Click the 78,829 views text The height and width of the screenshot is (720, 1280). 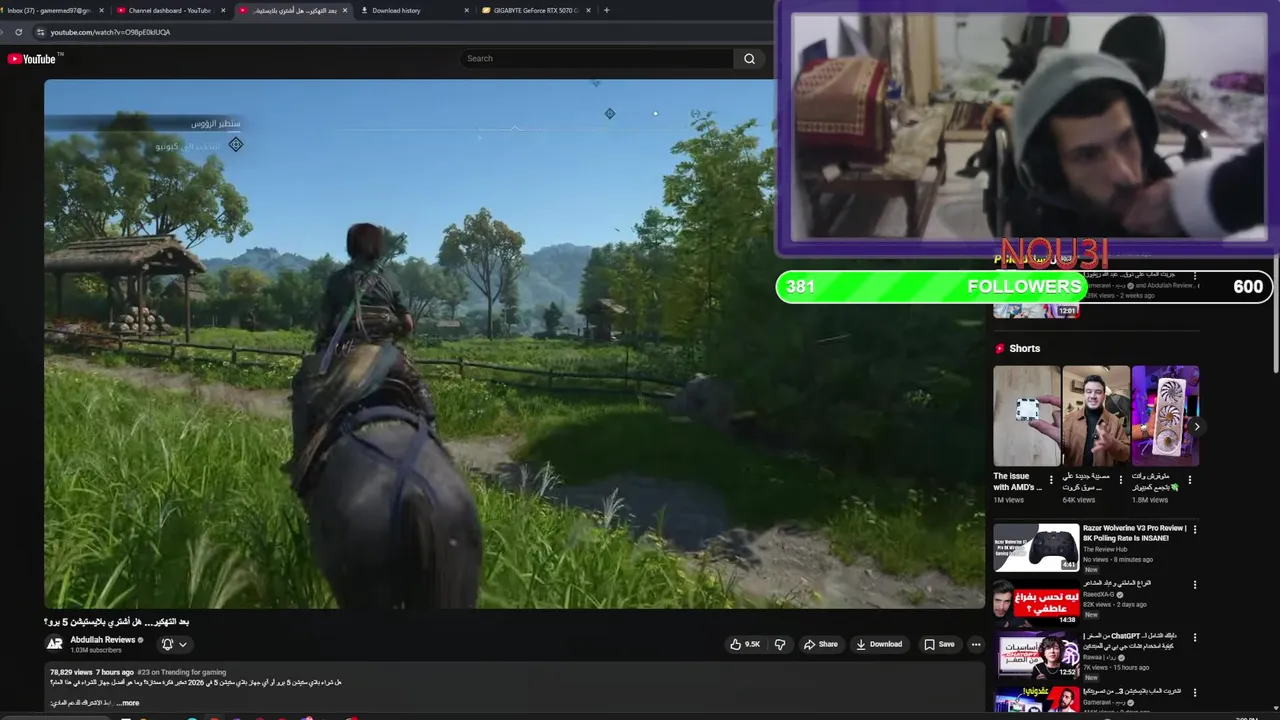[x=70, y=672]
